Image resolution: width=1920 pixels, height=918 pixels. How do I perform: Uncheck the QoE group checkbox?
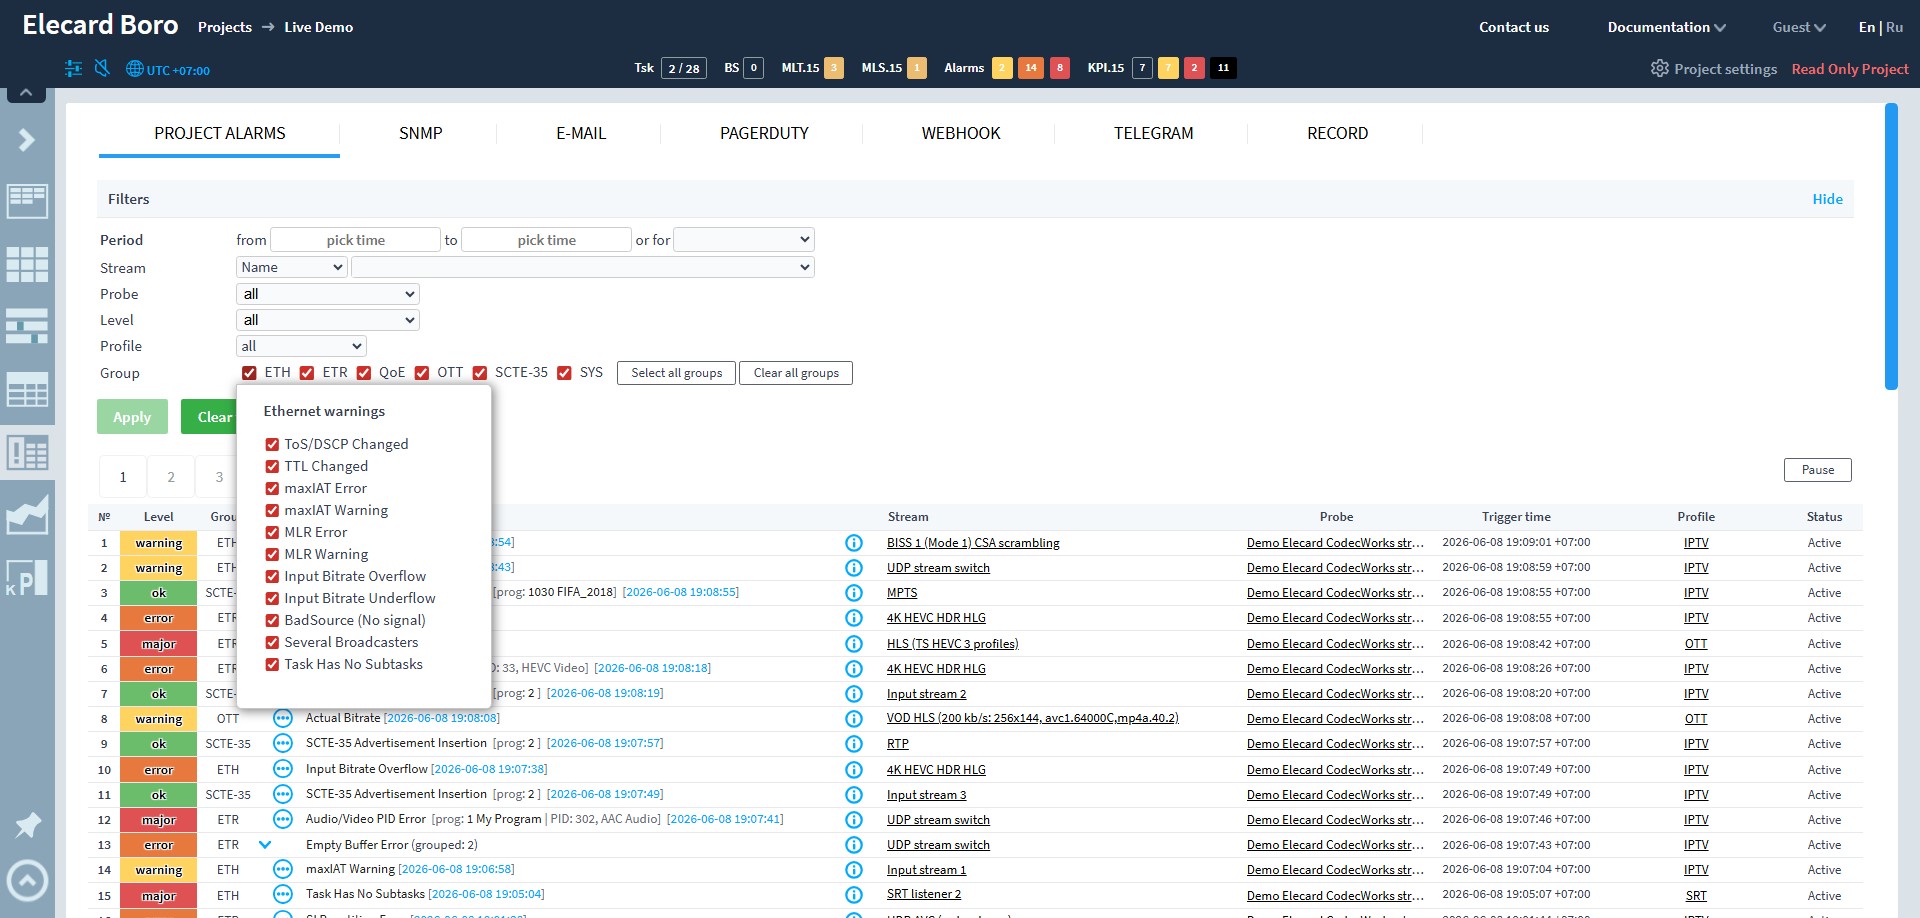pyautogui.click(x=364, y=373)
